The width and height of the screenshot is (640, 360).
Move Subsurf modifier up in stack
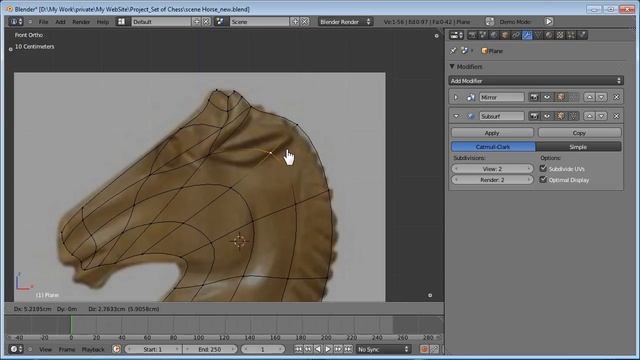coord(589,116)
